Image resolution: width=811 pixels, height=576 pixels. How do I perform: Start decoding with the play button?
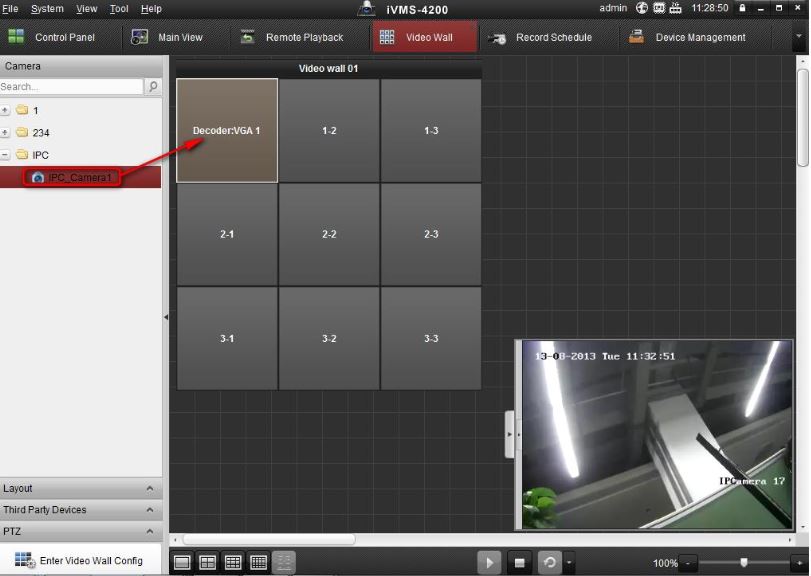pos(489,562)
